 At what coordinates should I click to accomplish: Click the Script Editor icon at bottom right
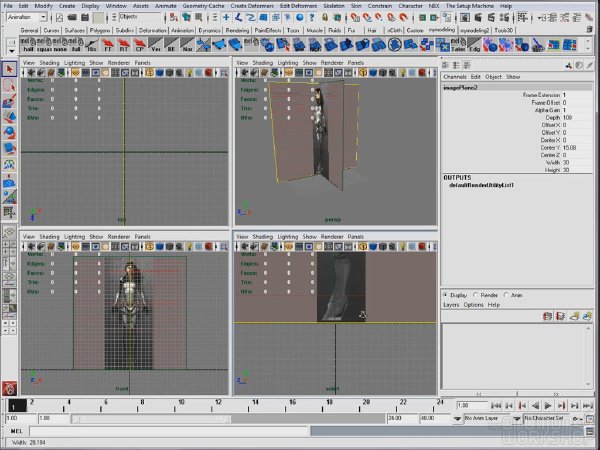(590, 431)
